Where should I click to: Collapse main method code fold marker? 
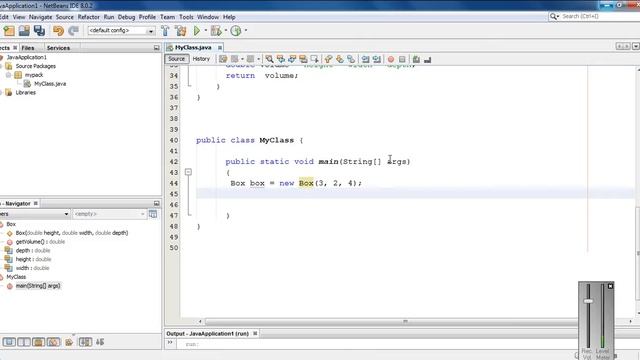pos(188,172)
